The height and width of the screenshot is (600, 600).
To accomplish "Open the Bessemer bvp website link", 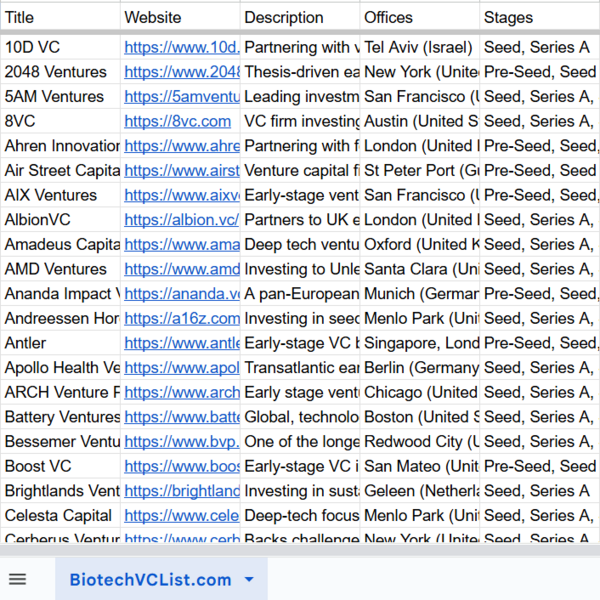I will pyautogui.click(x=182, y=442).
